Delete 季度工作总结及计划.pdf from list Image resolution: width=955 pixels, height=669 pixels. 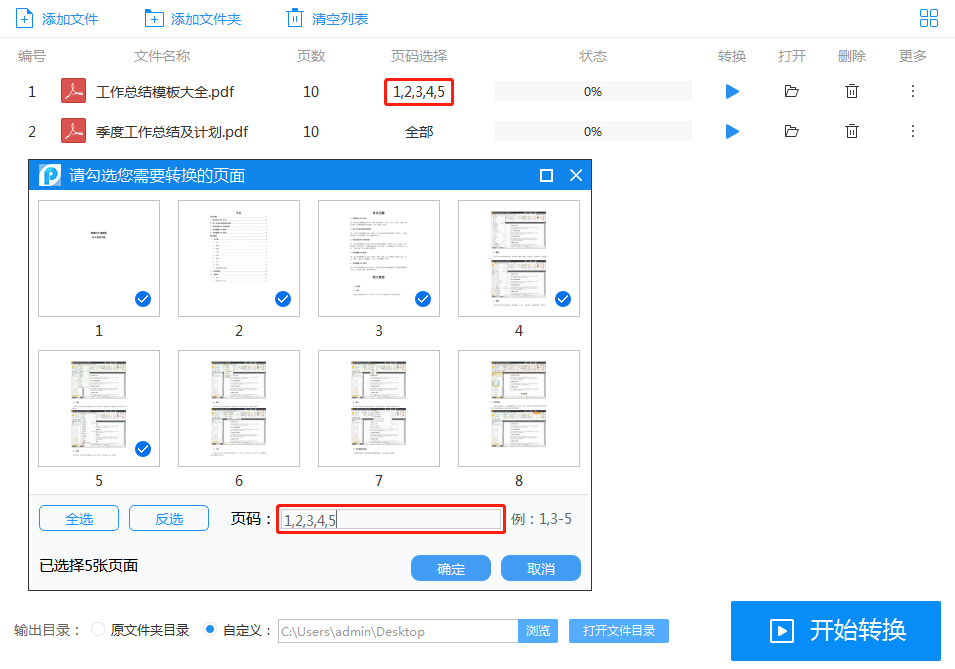pos(851,131)
